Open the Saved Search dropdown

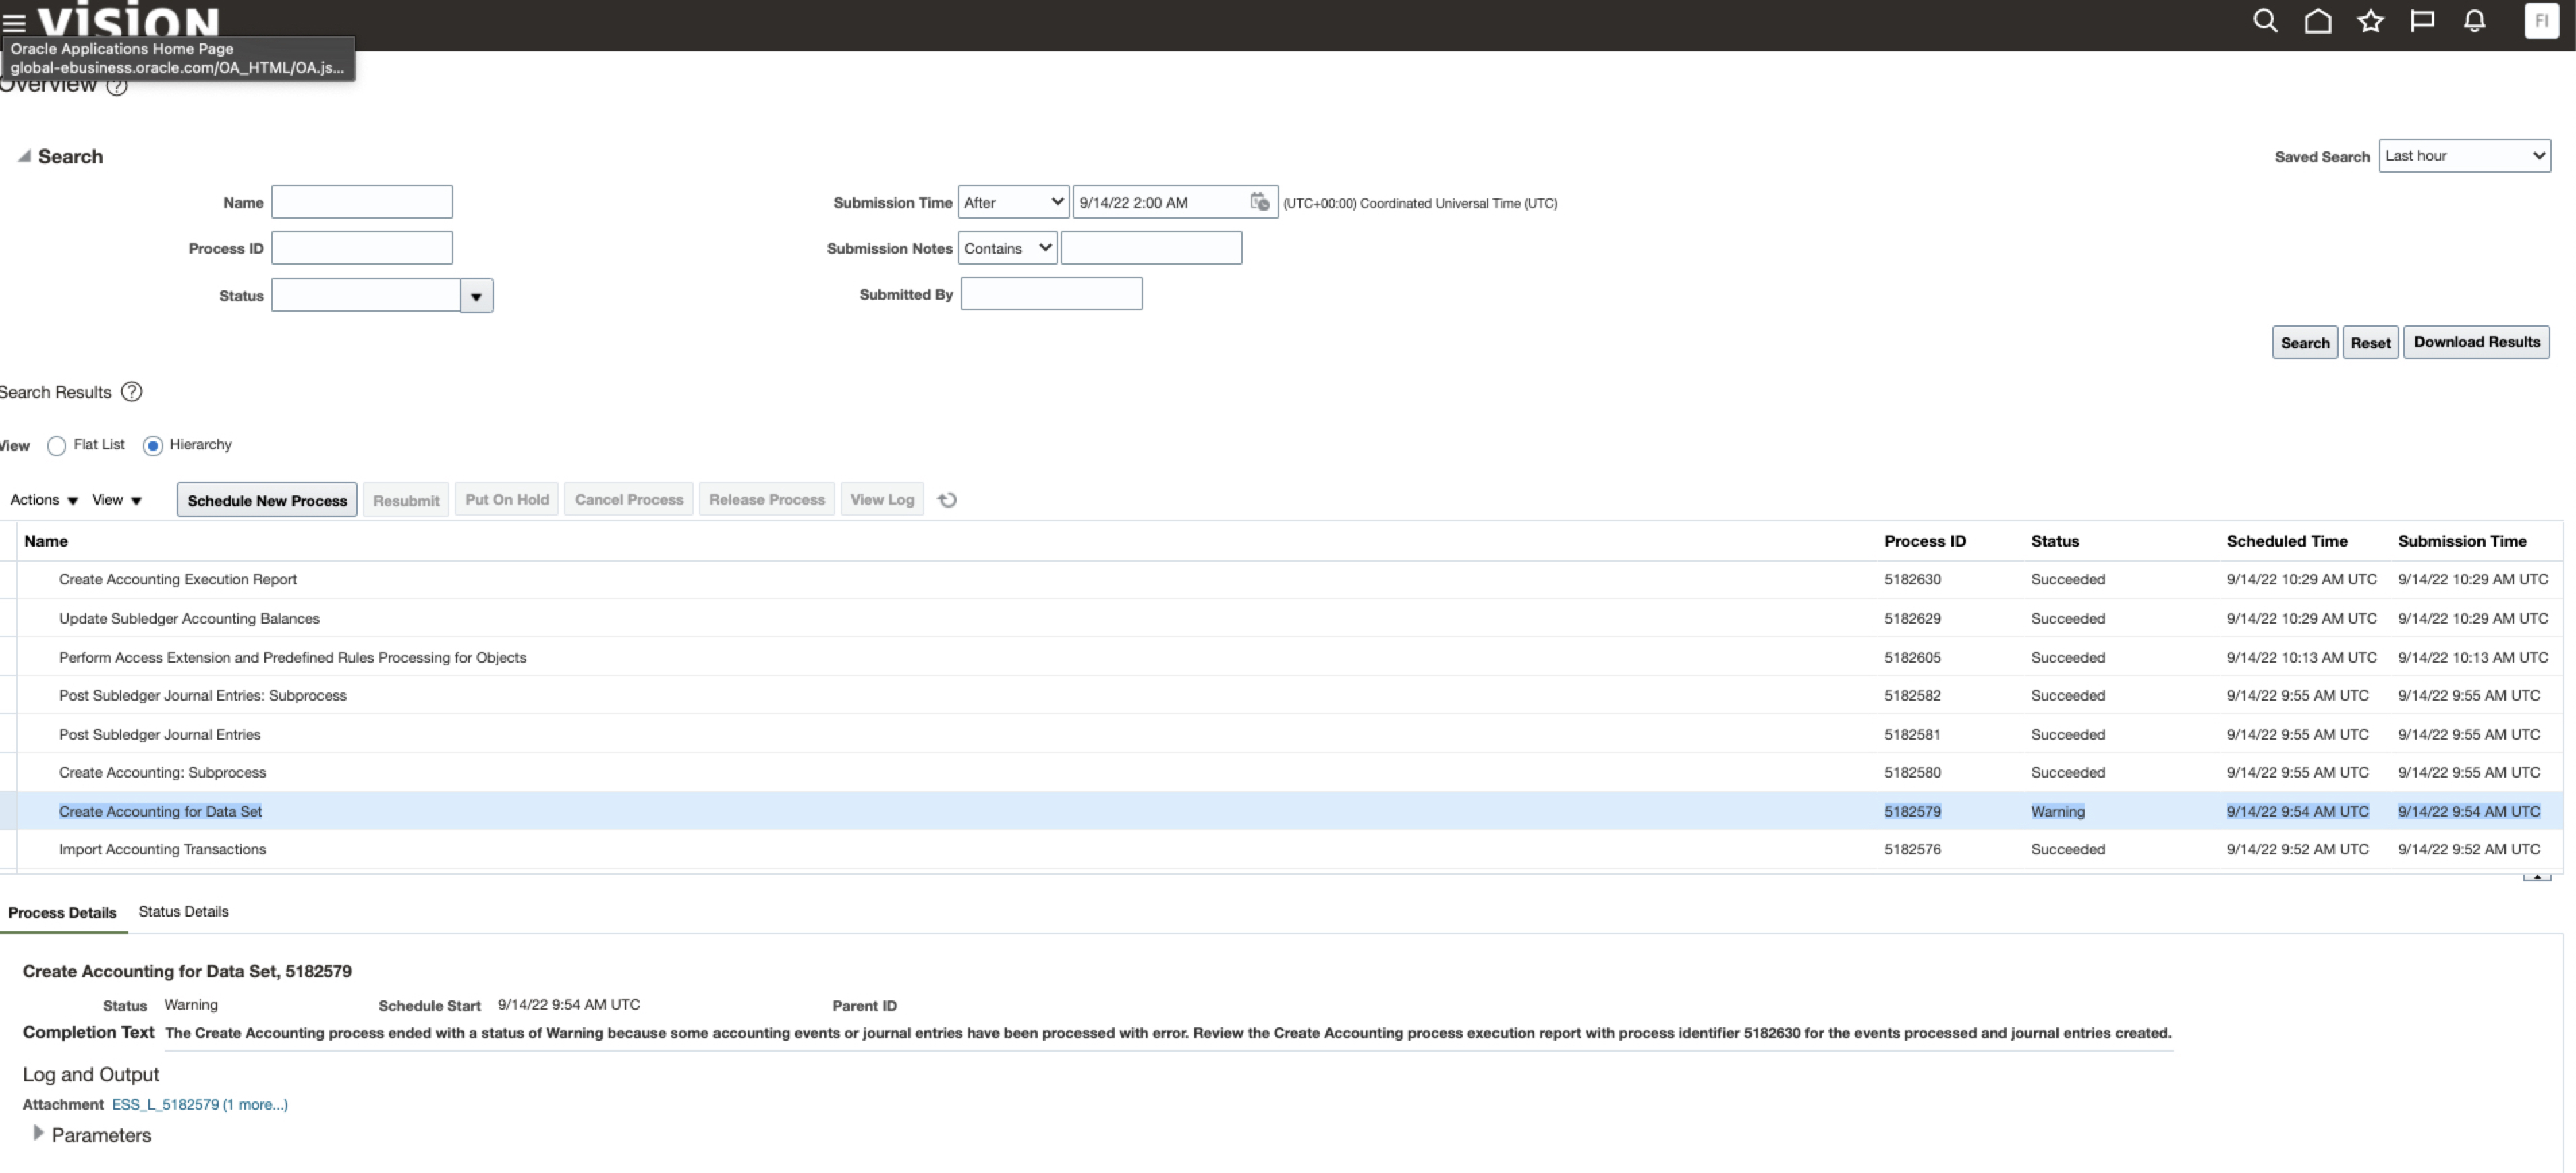pos(2464,156)
